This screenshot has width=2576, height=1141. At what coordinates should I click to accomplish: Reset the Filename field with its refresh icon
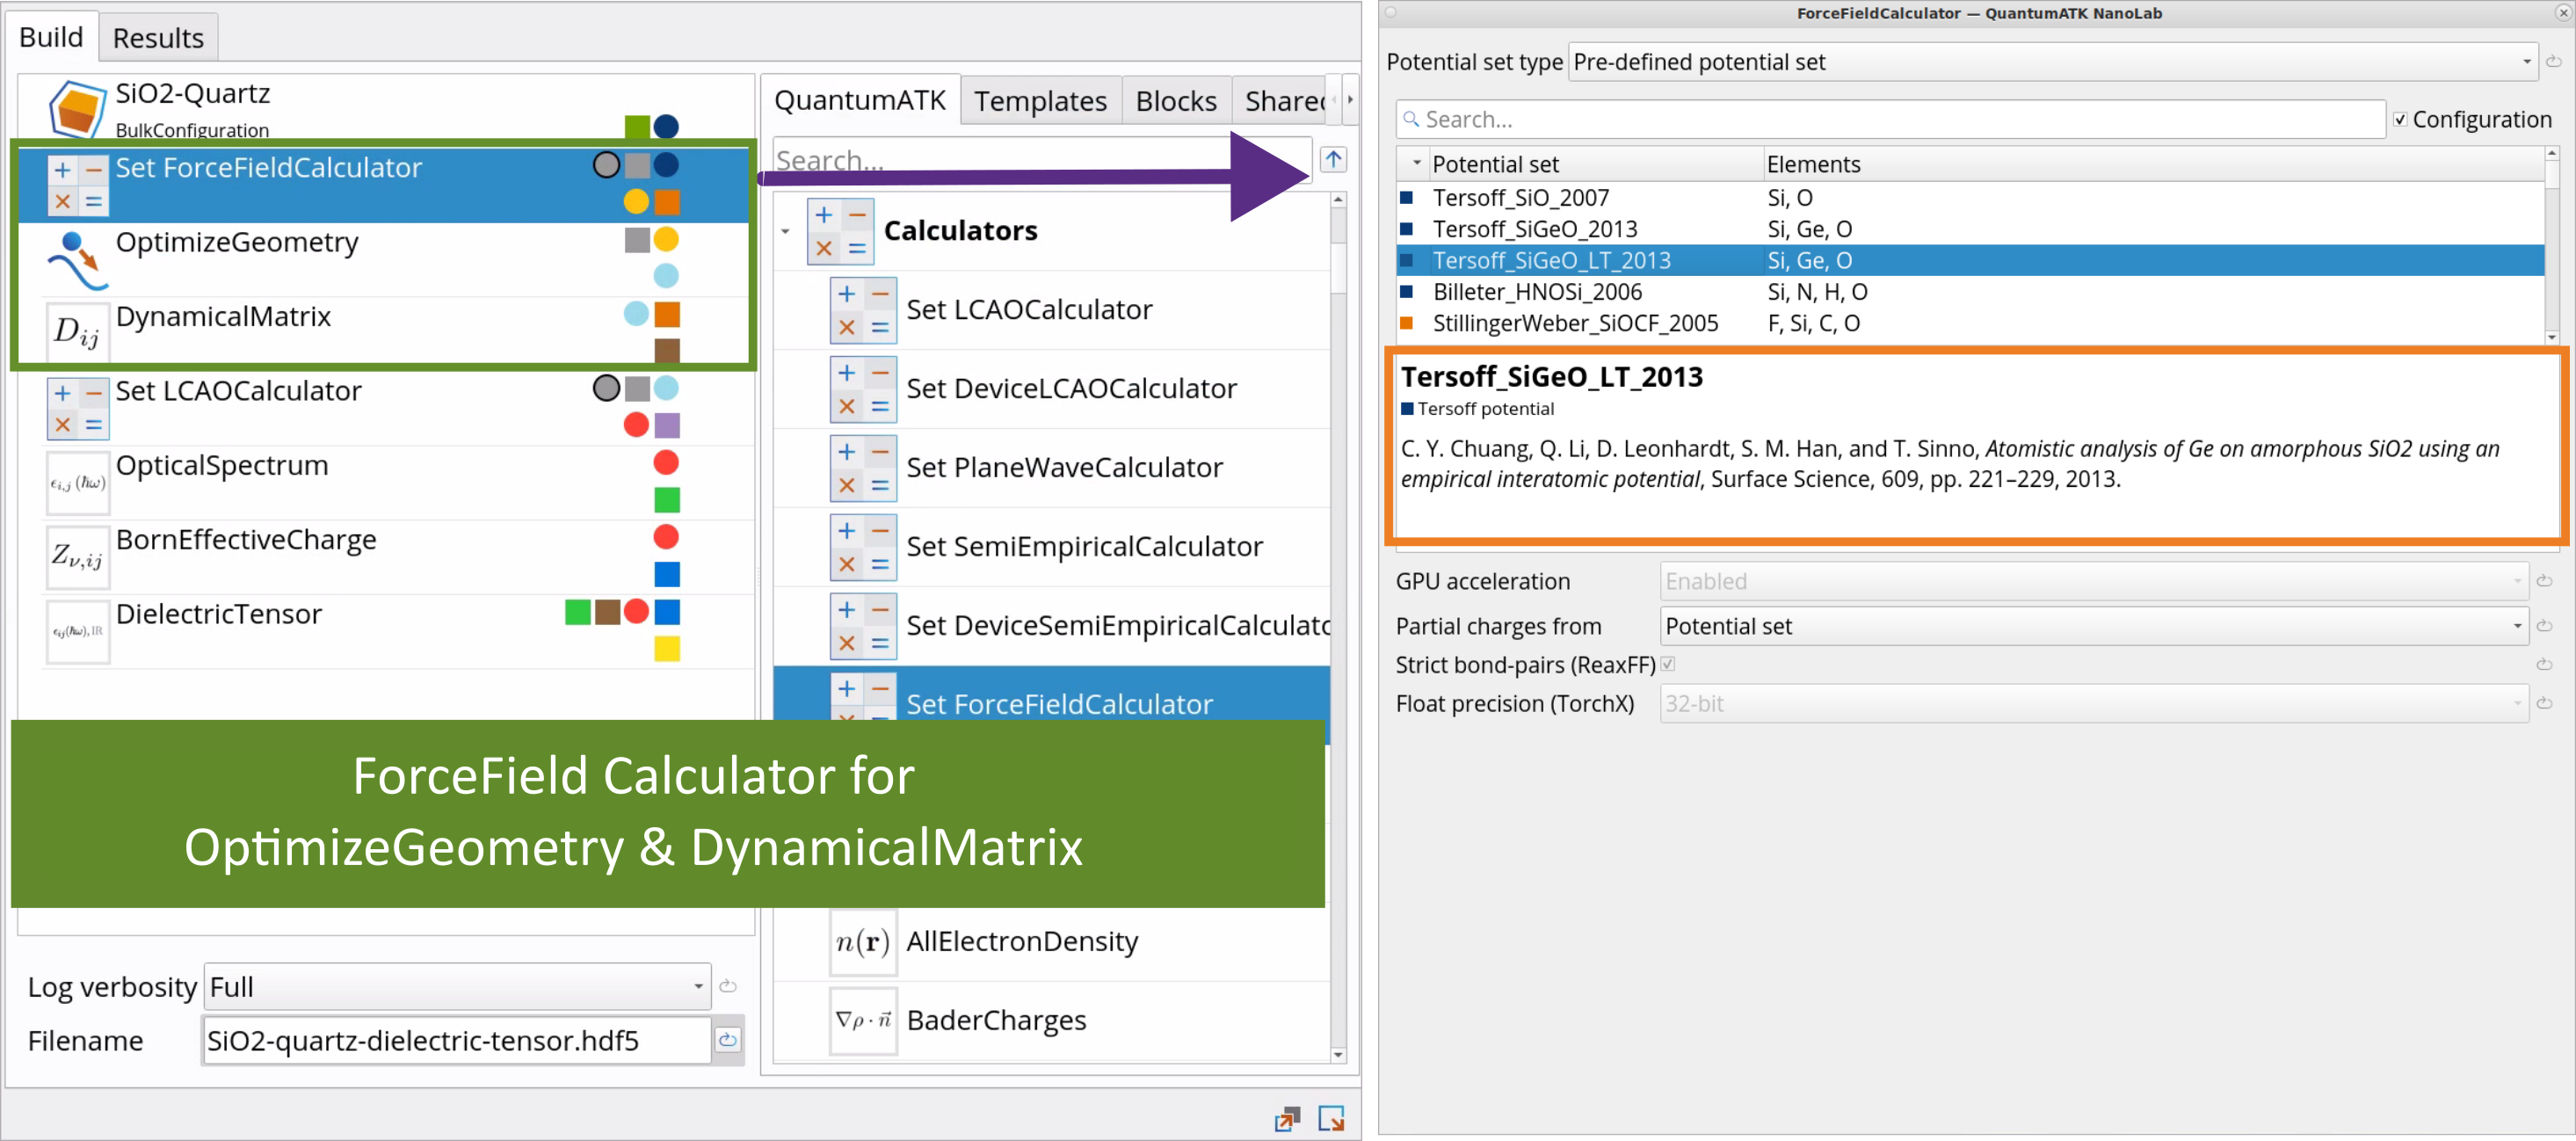click(x=728, y=1040)
